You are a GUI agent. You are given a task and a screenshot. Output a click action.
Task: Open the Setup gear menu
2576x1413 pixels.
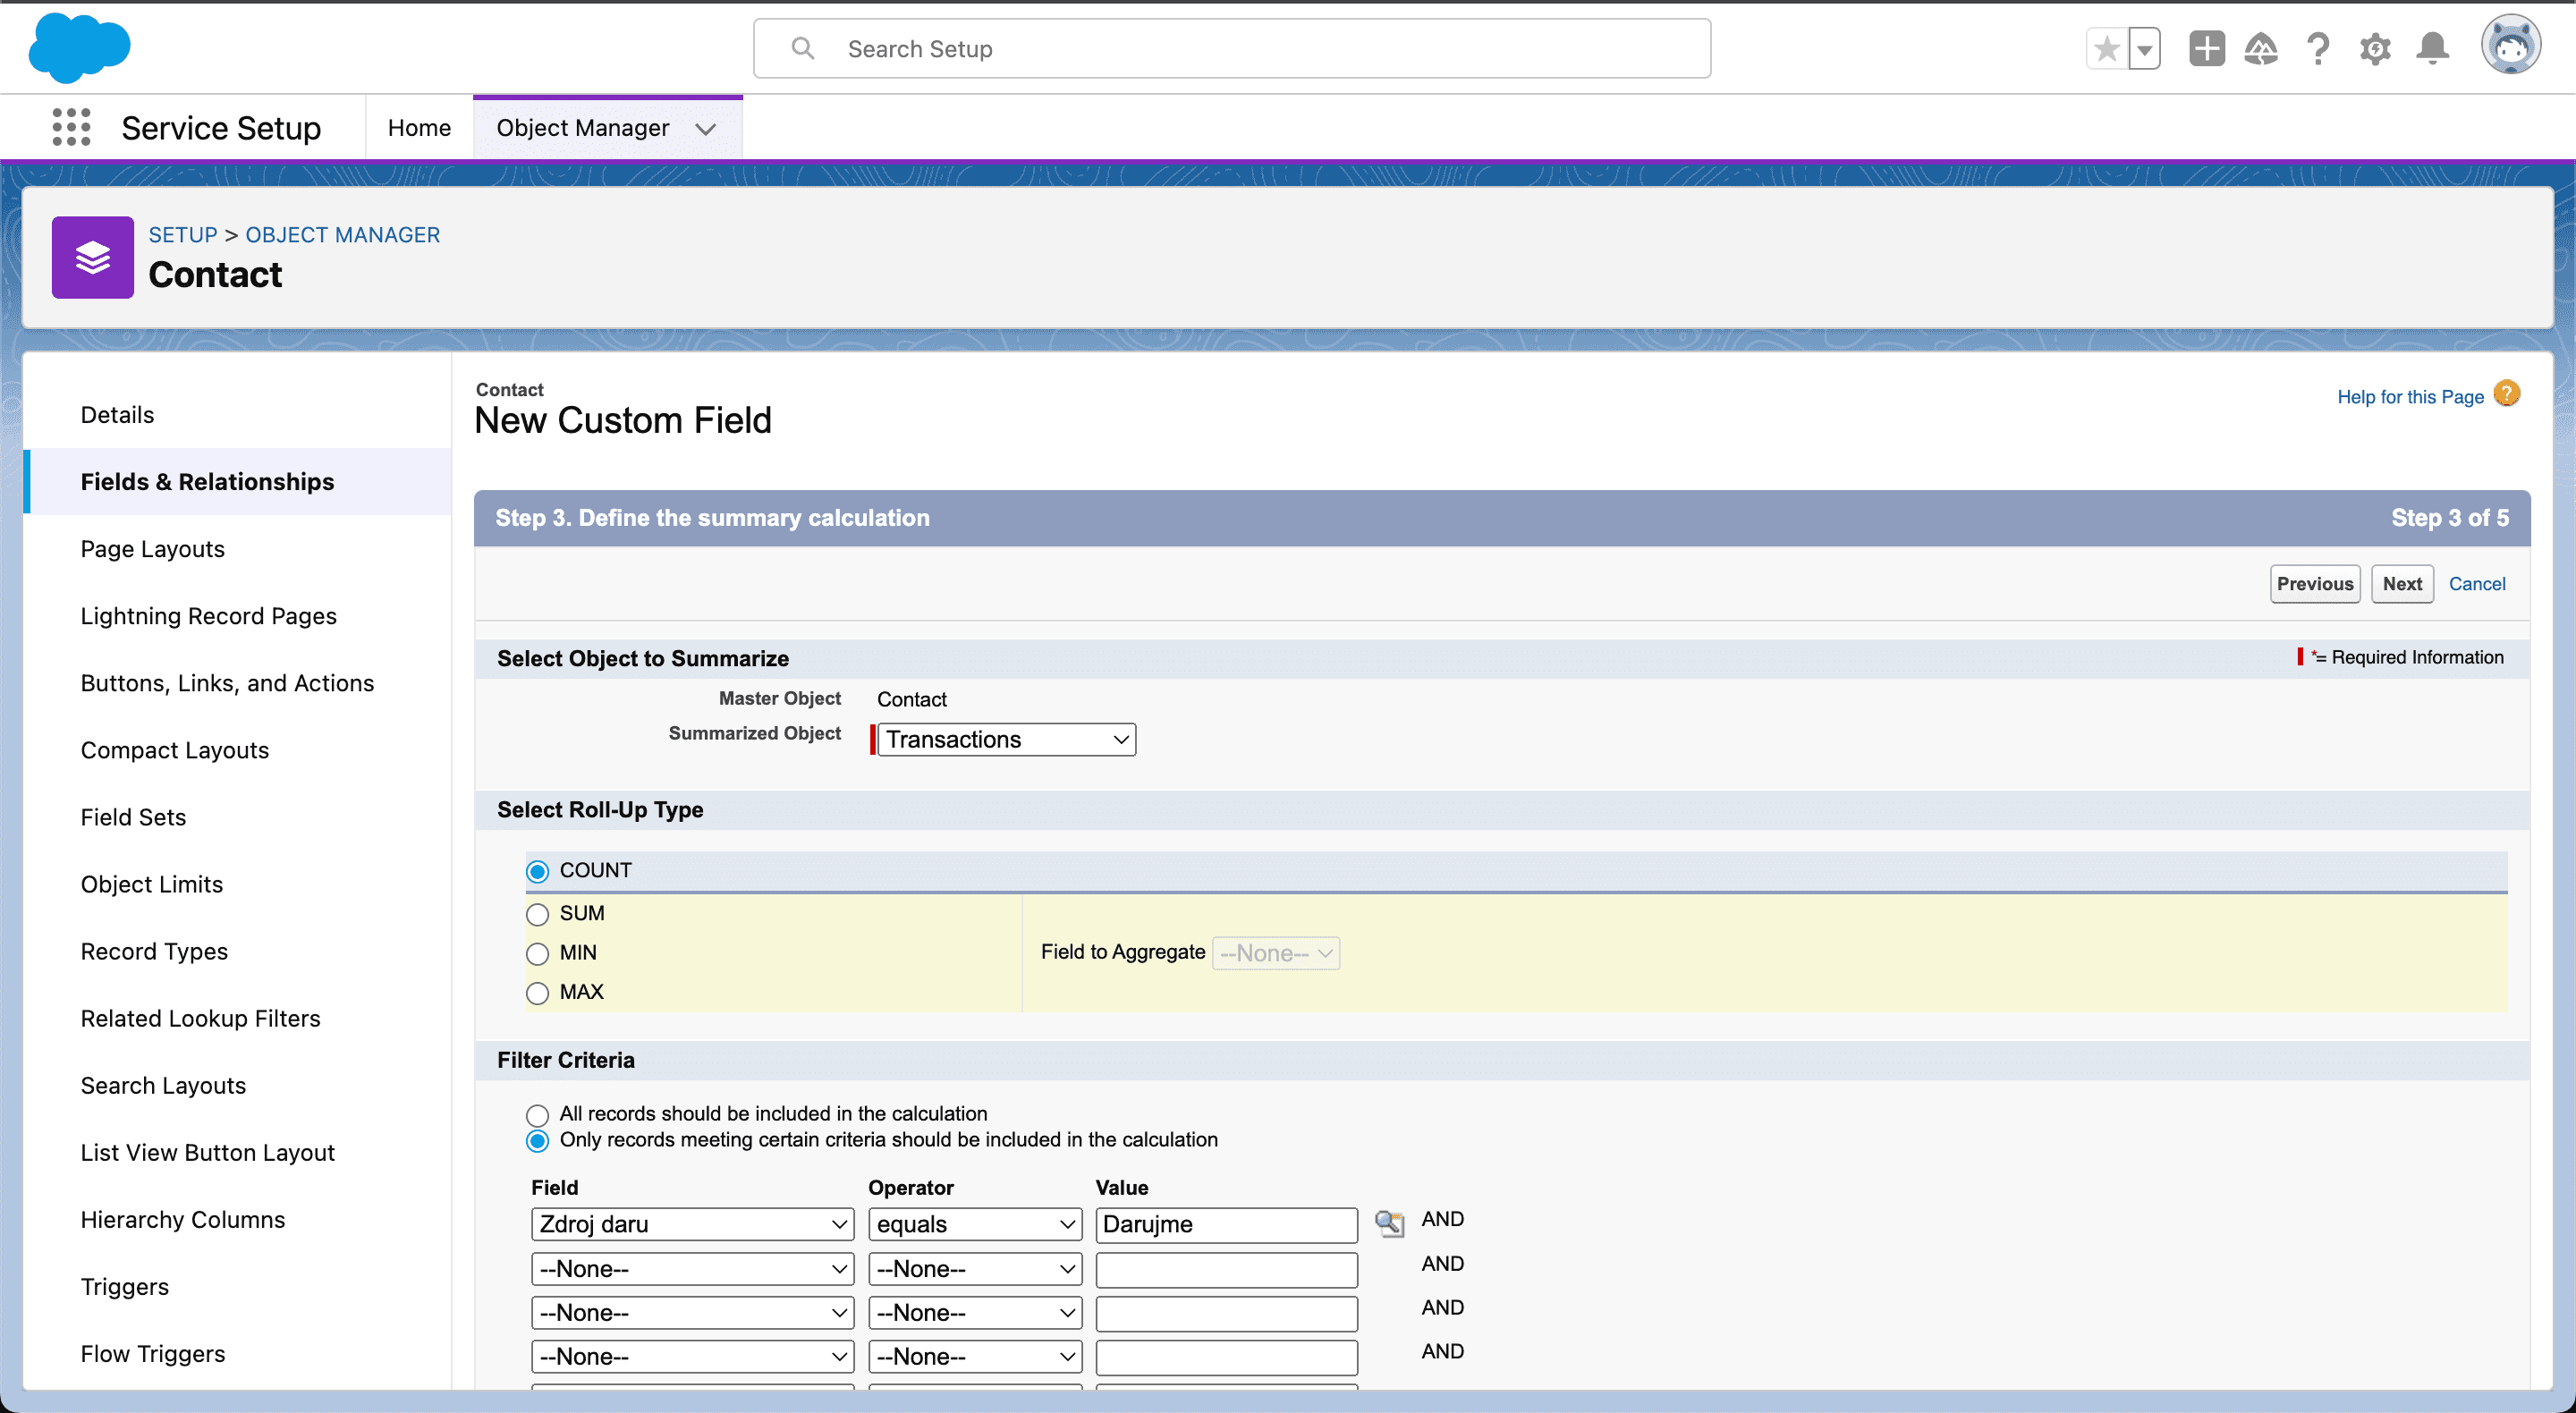click(x=2375, y=48)
